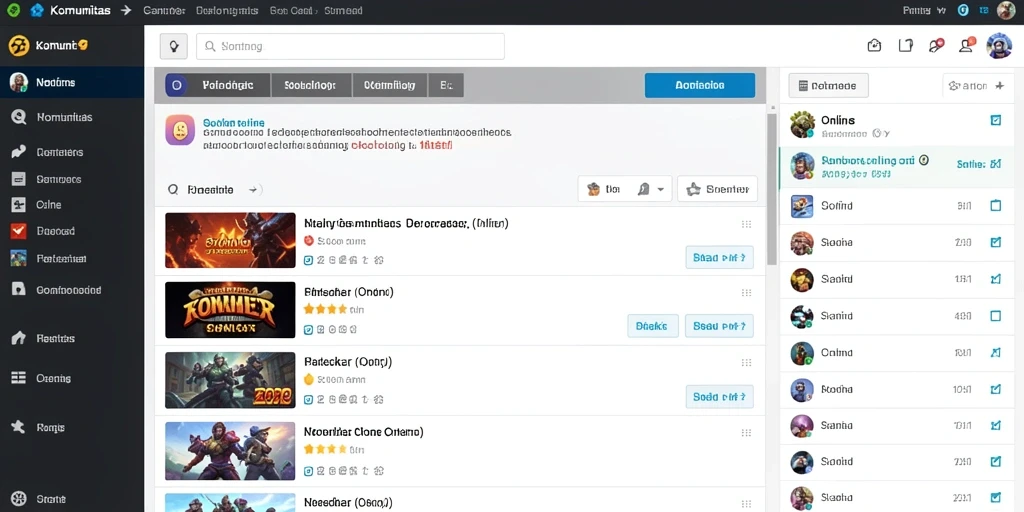Viewport: 1024px width, 512px height.
Task: Switch to the Sootoliogr tab
Action: tap(311, 85)
